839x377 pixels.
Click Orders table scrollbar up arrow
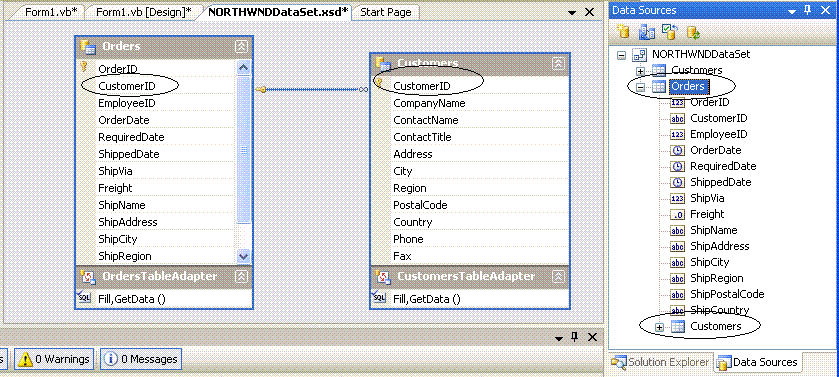point(243,67)
